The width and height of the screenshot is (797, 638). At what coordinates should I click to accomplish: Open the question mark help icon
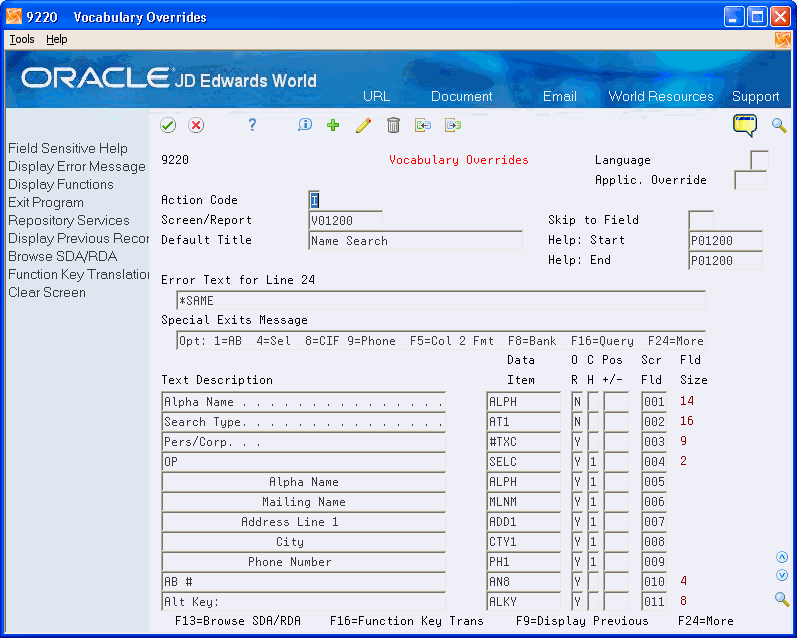pyautogui.click(x=252, y=125)
